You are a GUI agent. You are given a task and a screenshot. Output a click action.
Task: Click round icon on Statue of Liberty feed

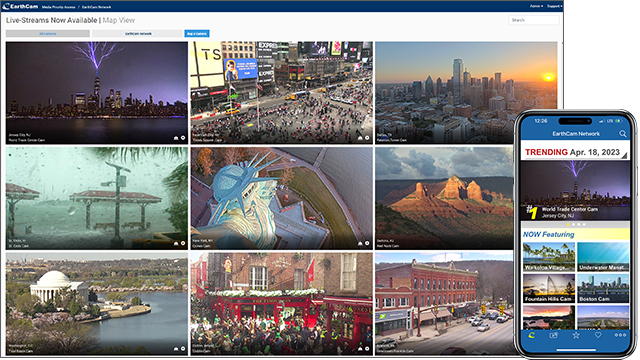click(367, 243)
